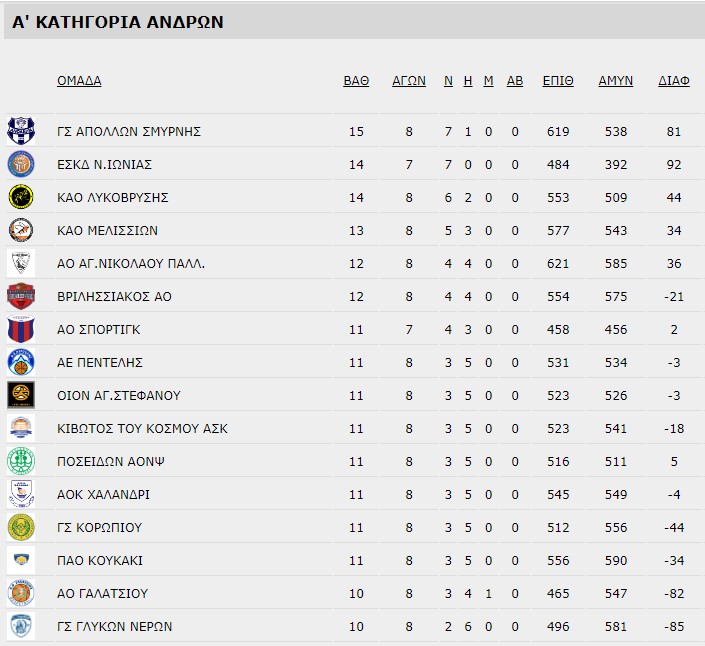Click the ΑΓΩΝ column header
This screenshot has height=646, width=705.
(409, 81)
